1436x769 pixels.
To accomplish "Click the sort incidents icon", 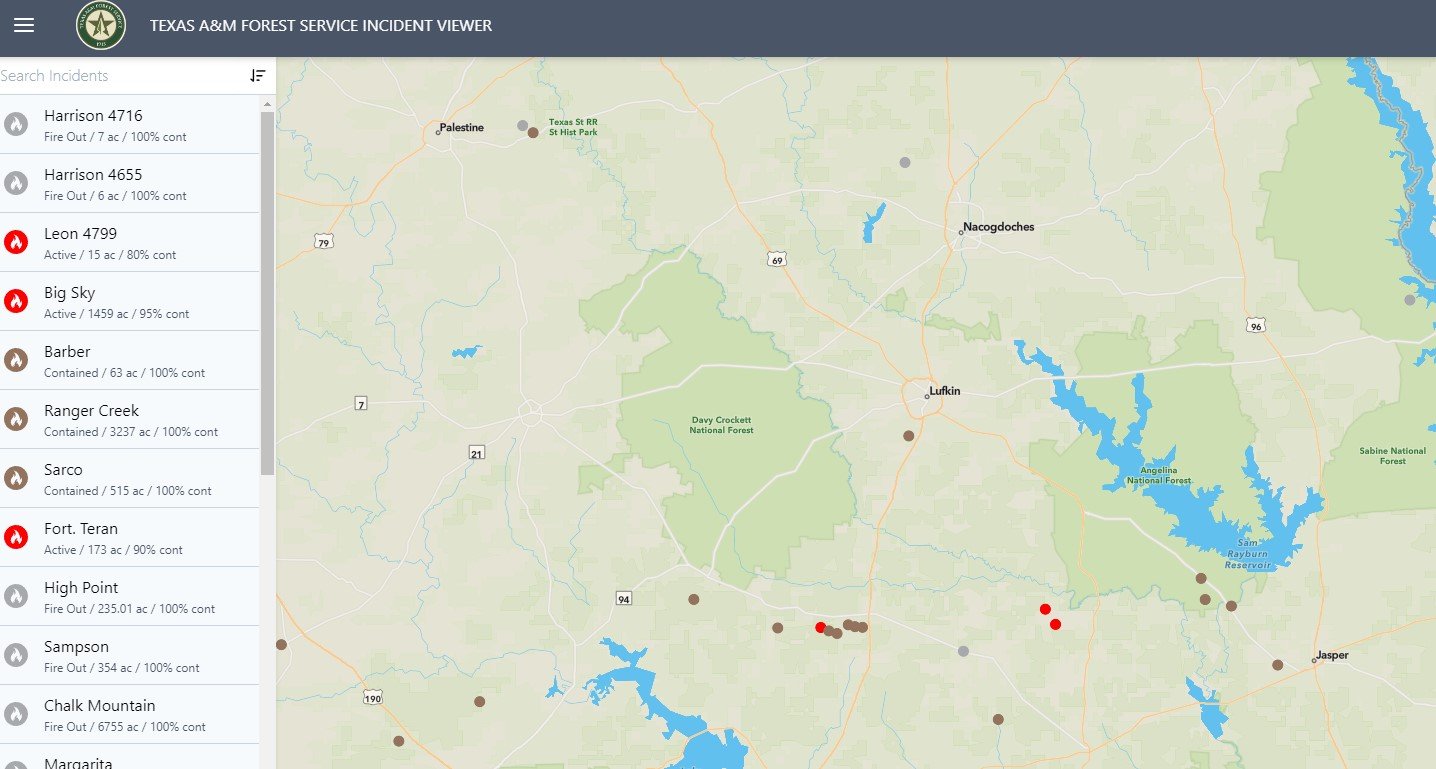I will tap(258, 76).
